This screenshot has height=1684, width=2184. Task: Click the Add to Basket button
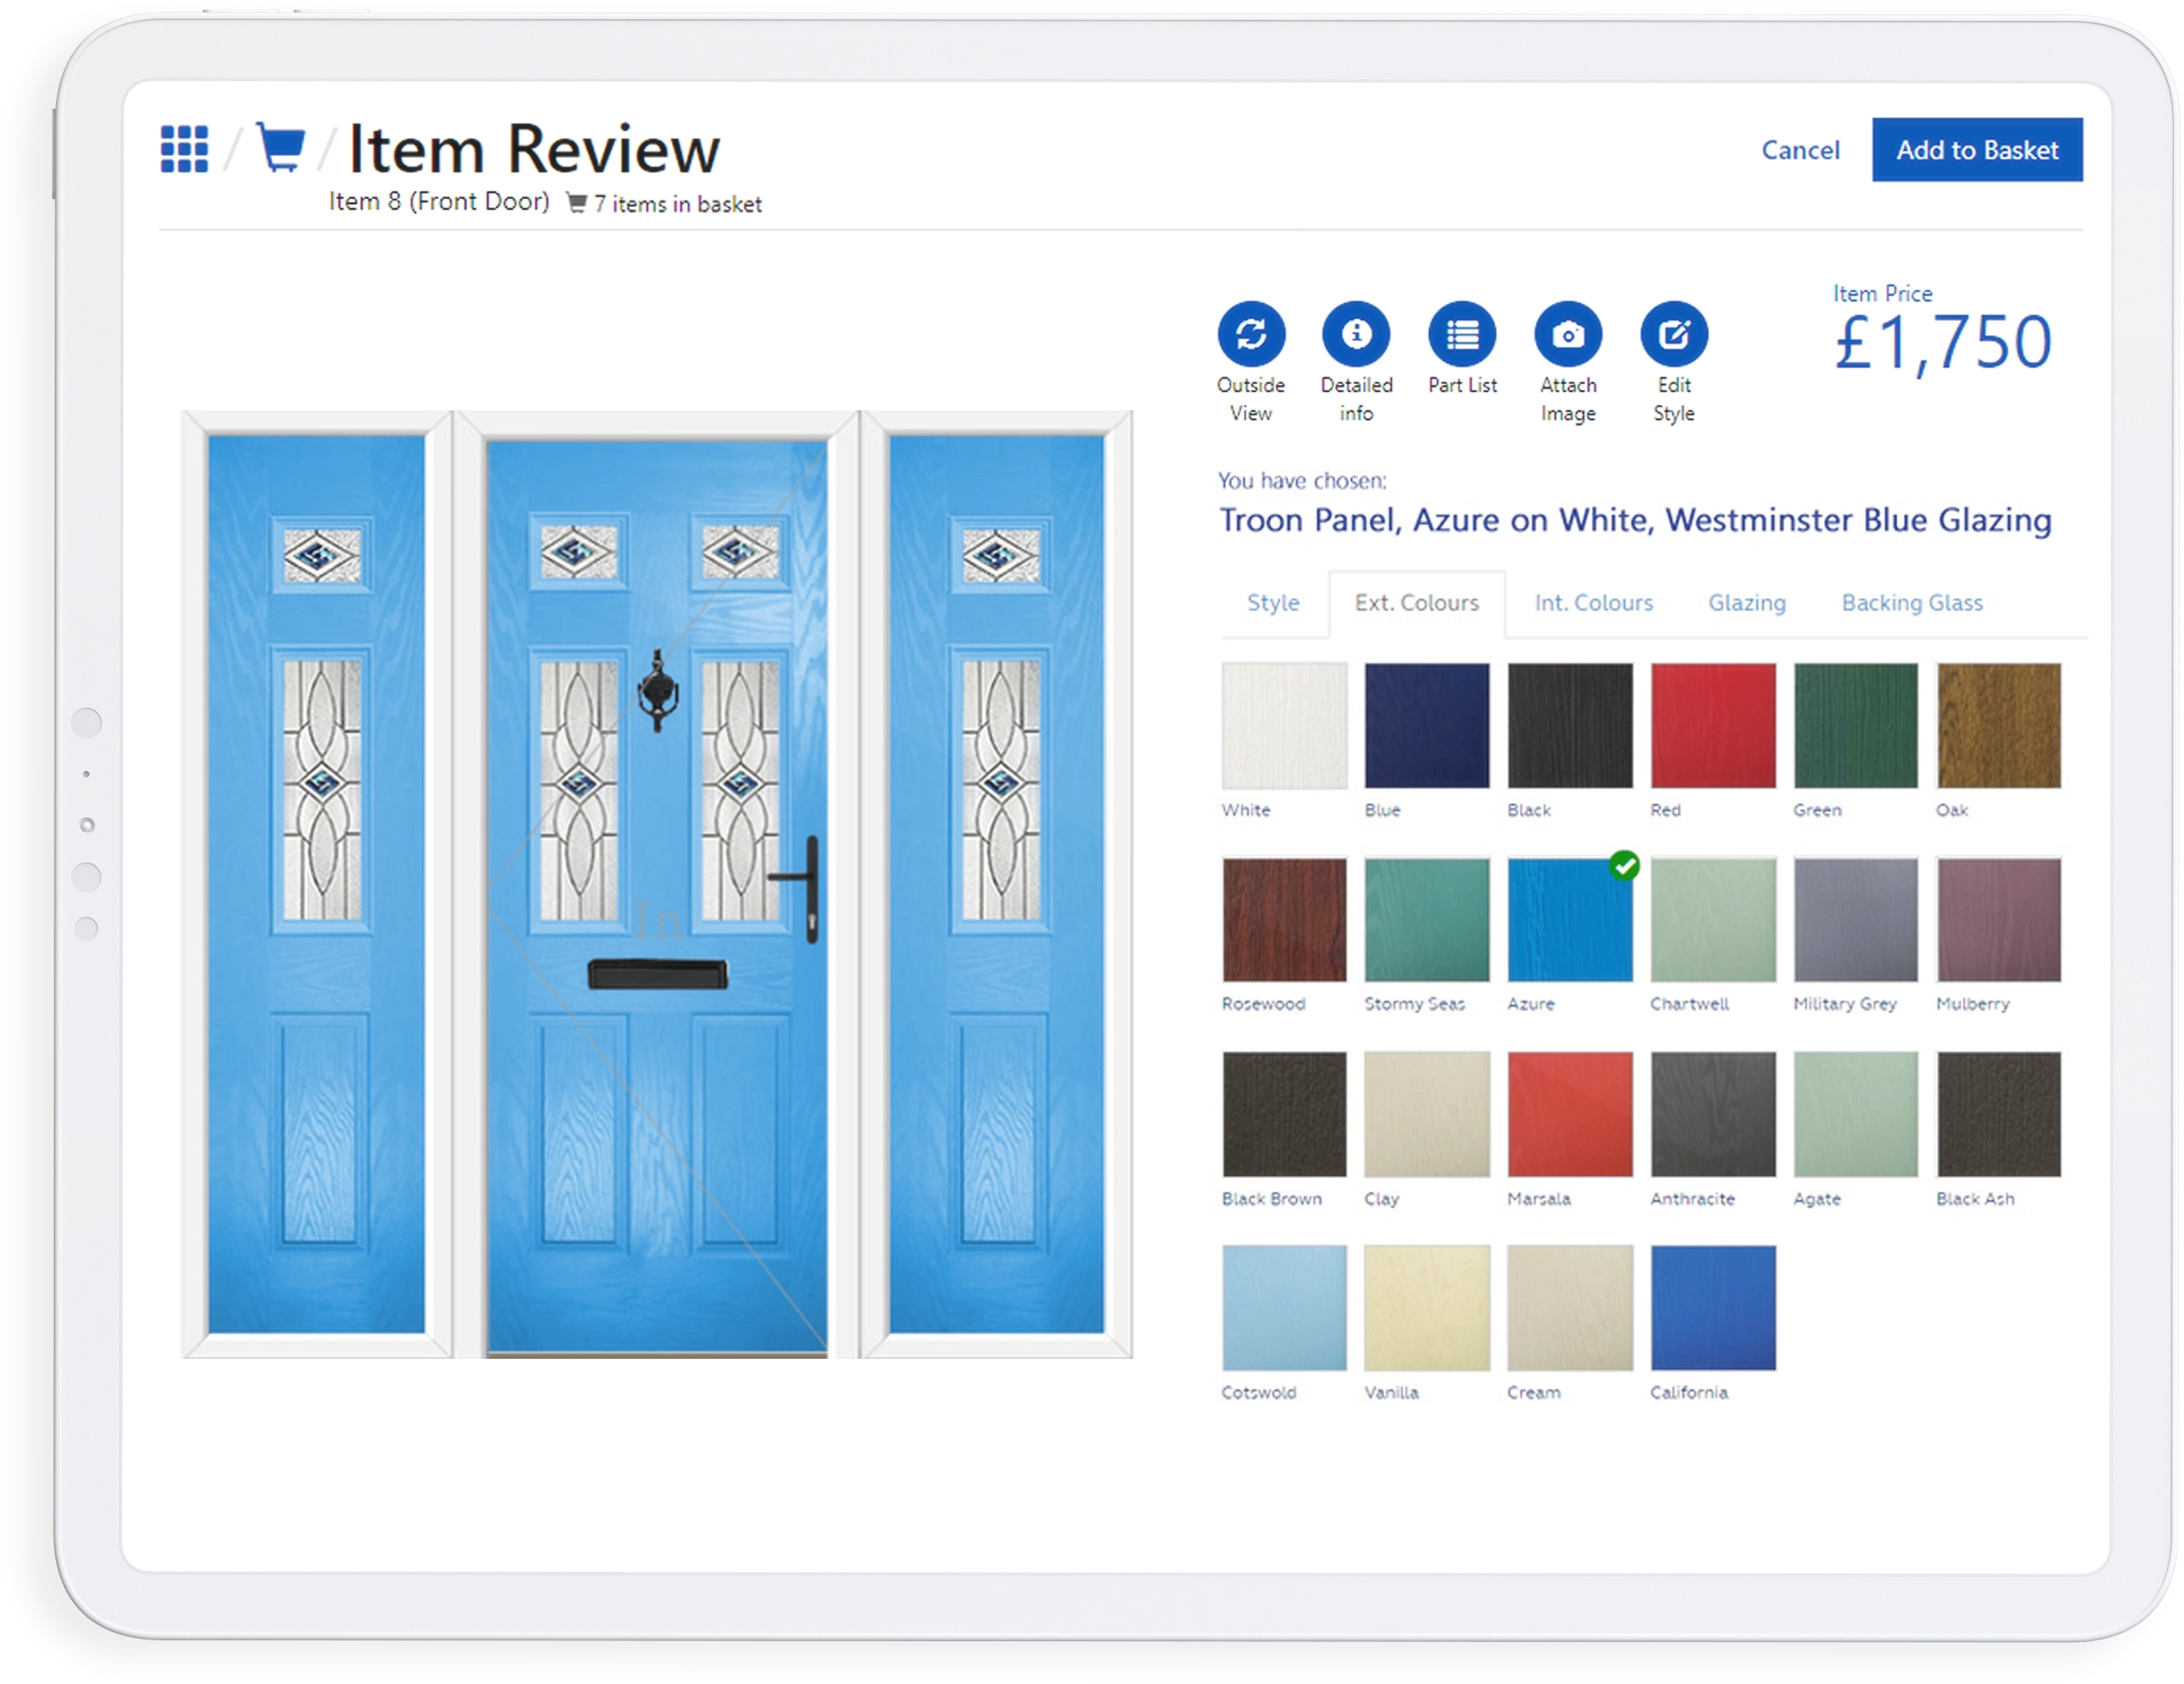click(1977, 150)
